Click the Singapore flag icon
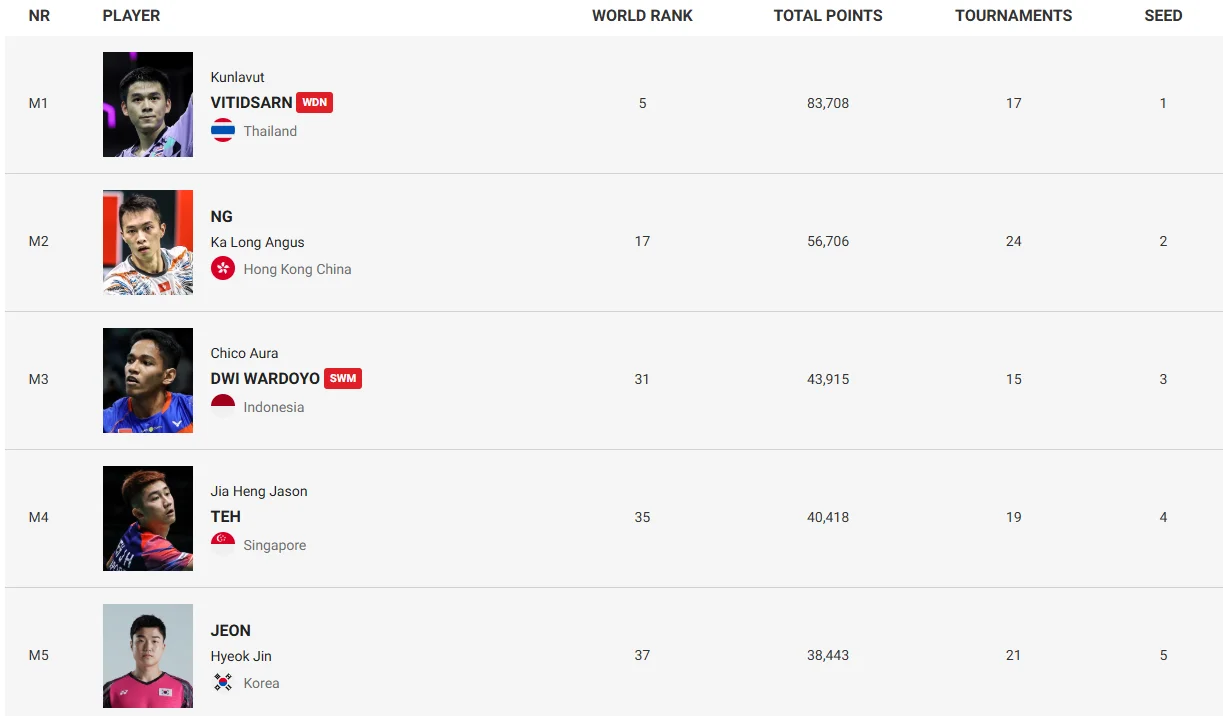1223x716 pixels. coord(223,544)
